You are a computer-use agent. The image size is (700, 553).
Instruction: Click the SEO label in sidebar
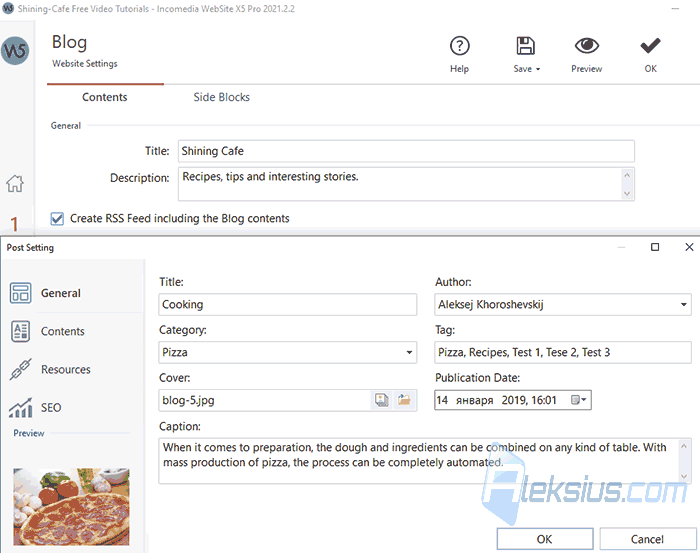(x=51, y=407)
